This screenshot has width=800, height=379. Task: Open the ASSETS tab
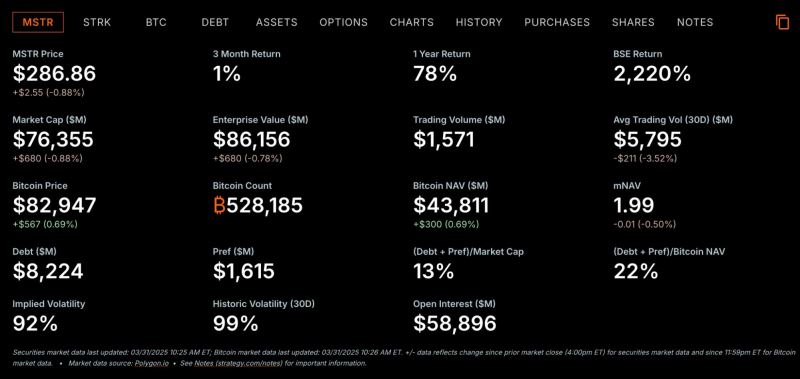coord(277,22)
